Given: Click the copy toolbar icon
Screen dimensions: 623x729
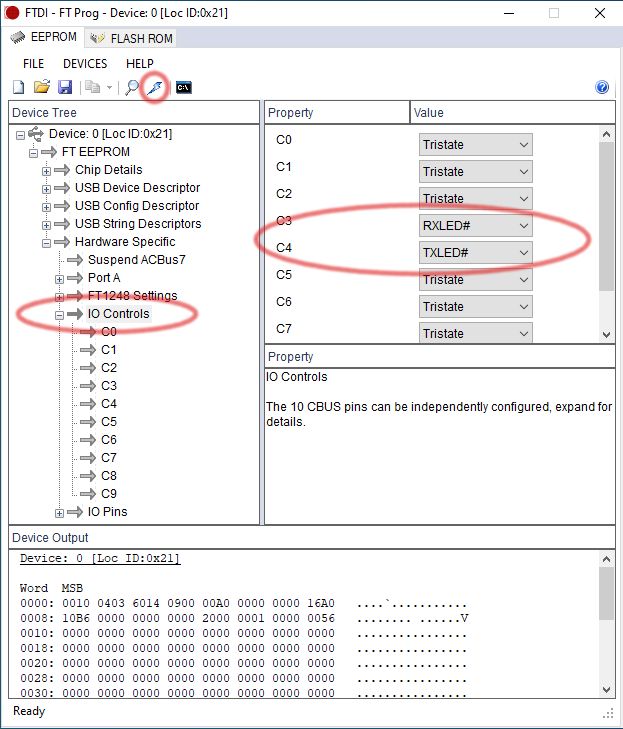Looking at the screenshot, I should 93,87.
